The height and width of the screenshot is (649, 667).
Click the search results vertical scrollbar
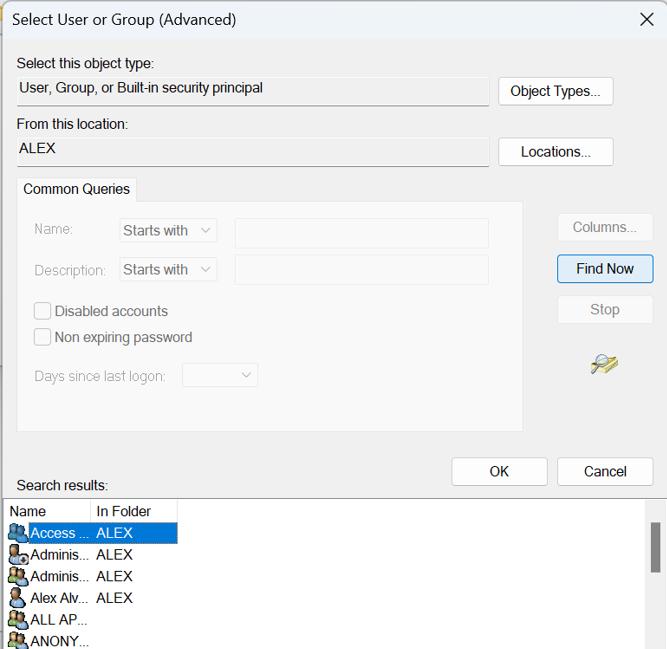[x=656, y=547]
